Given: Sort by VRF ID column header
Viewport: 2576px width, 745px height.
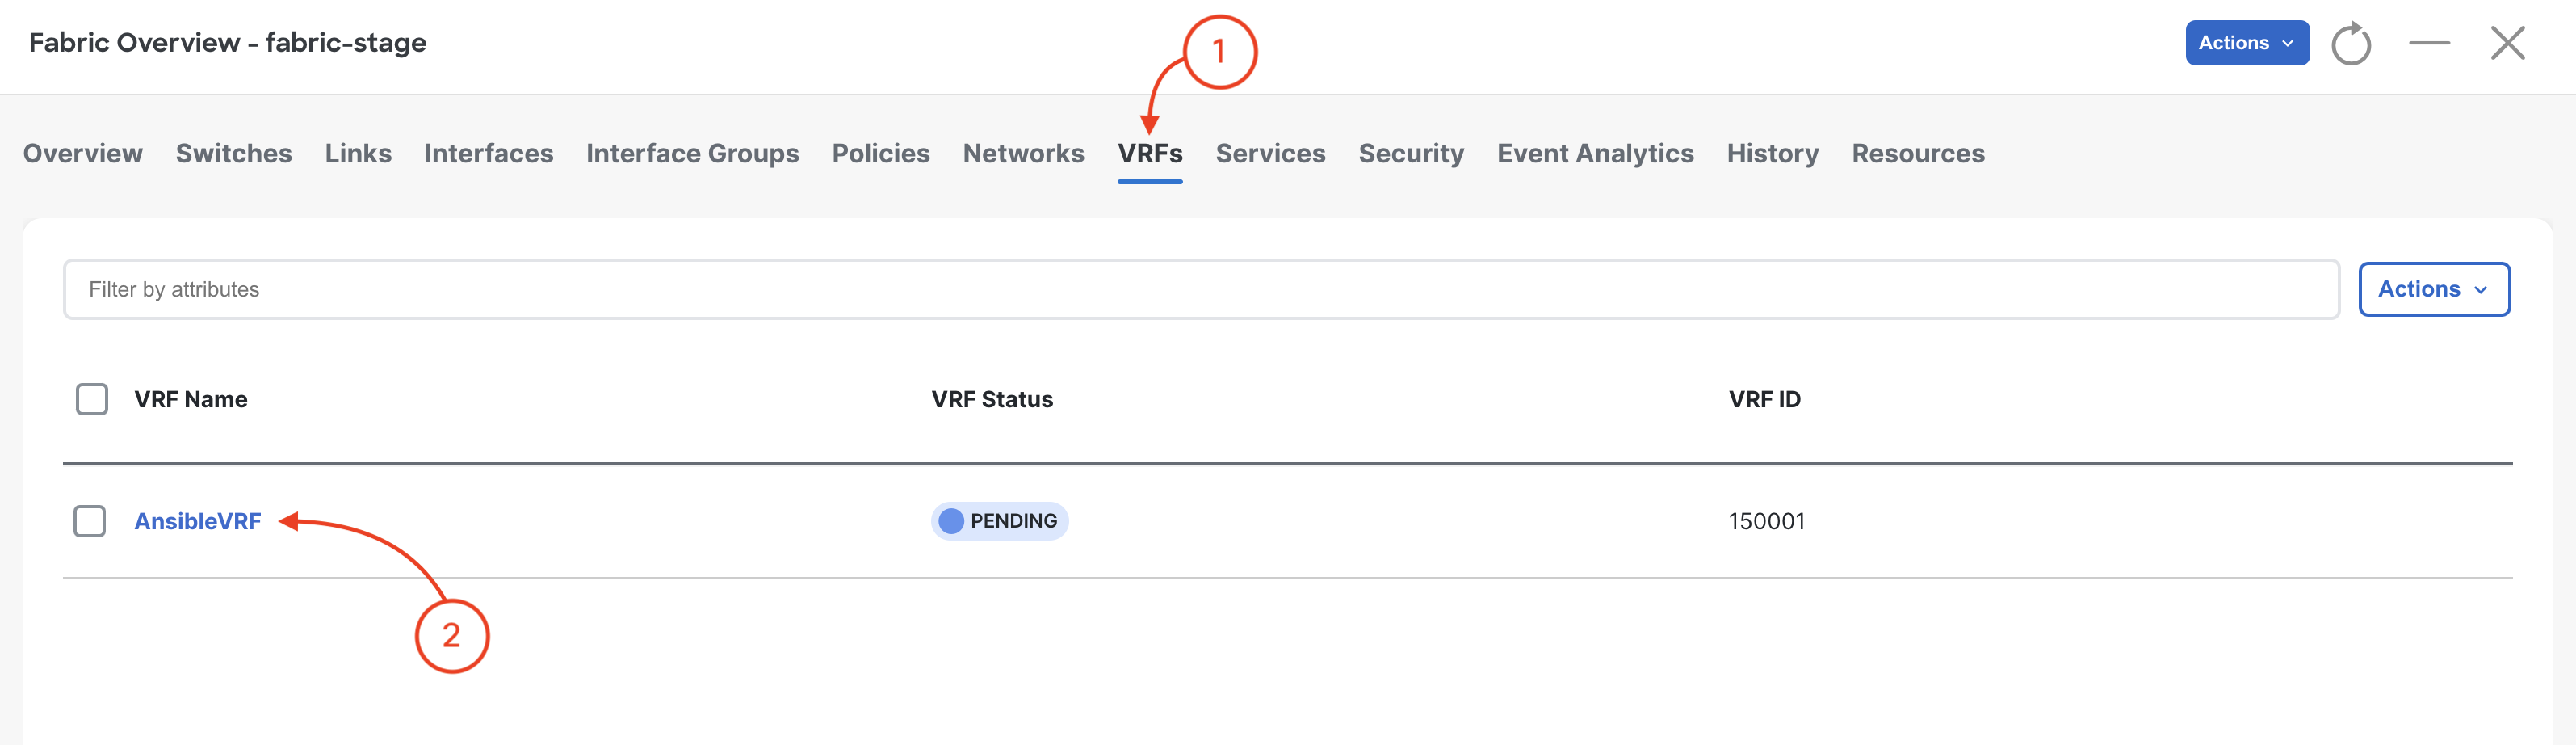Looking at the screenshot, I should (1764, 399).
